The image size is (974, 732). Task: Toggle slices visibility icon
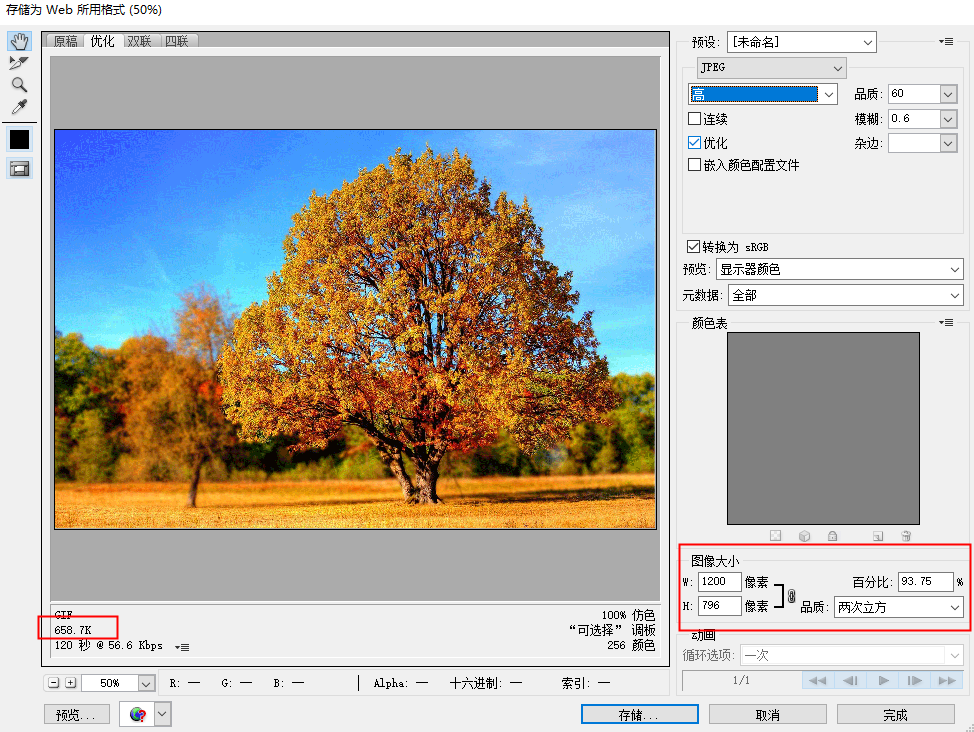[19, 169]
